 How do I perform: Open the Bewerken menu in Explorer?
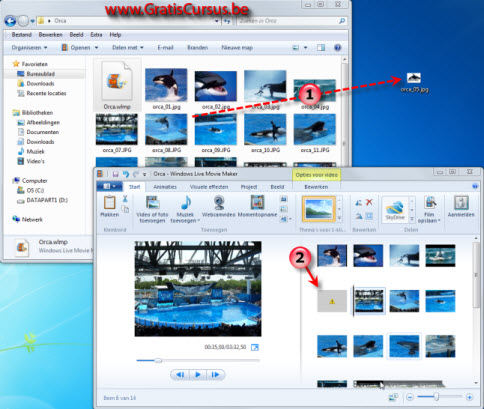pos(50,35)
